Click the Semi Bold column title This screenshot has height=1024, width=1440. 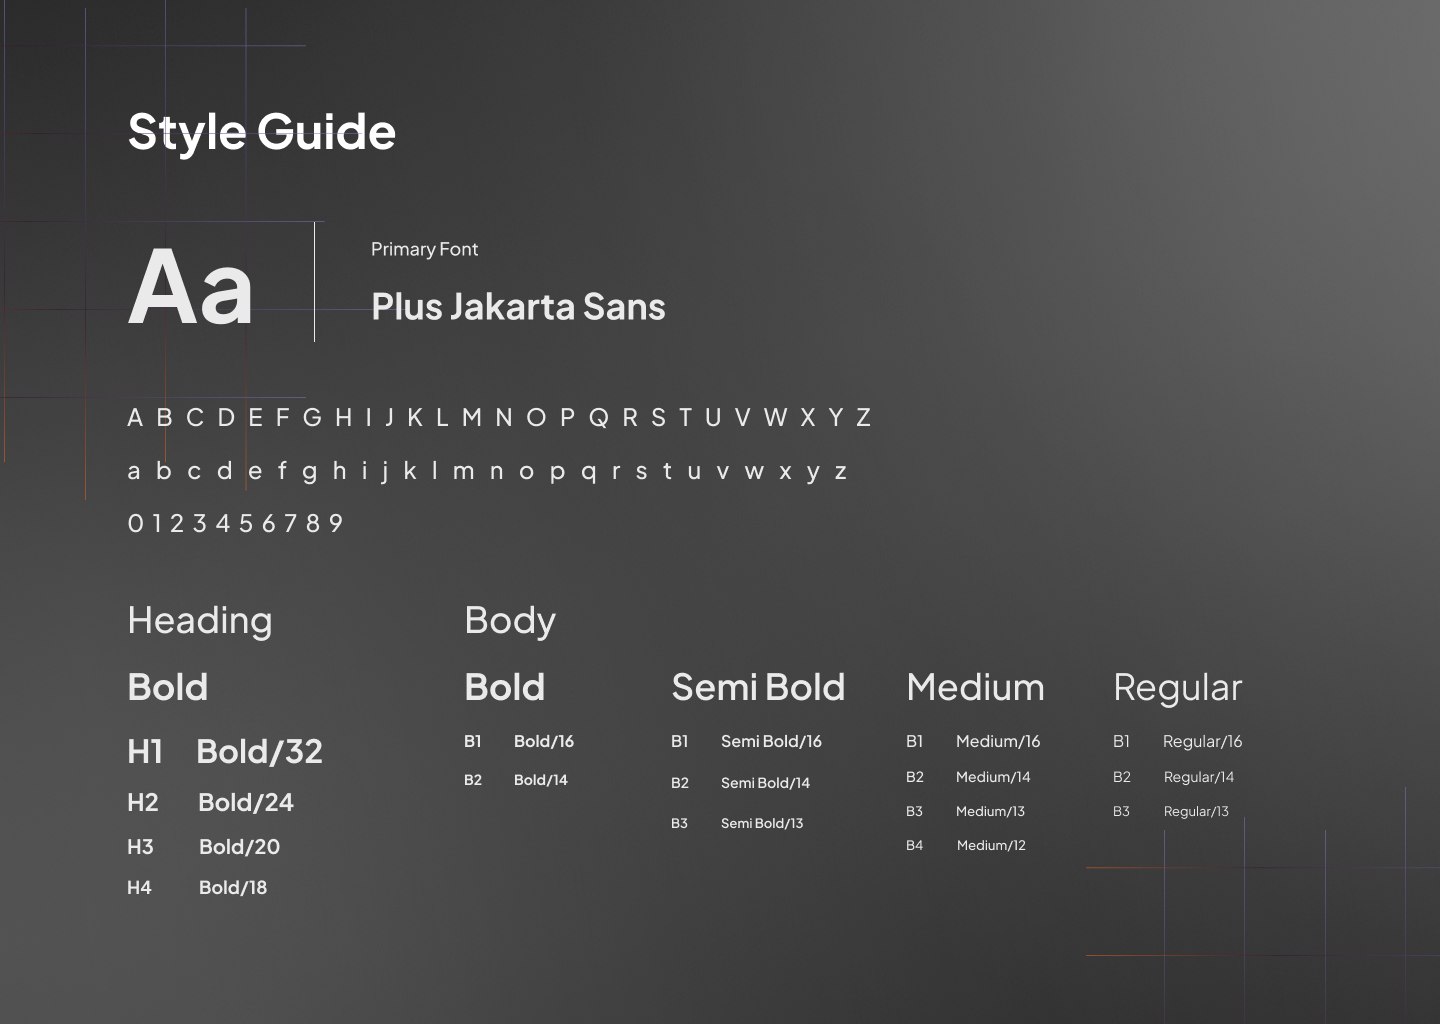click(x=758, y=687)
